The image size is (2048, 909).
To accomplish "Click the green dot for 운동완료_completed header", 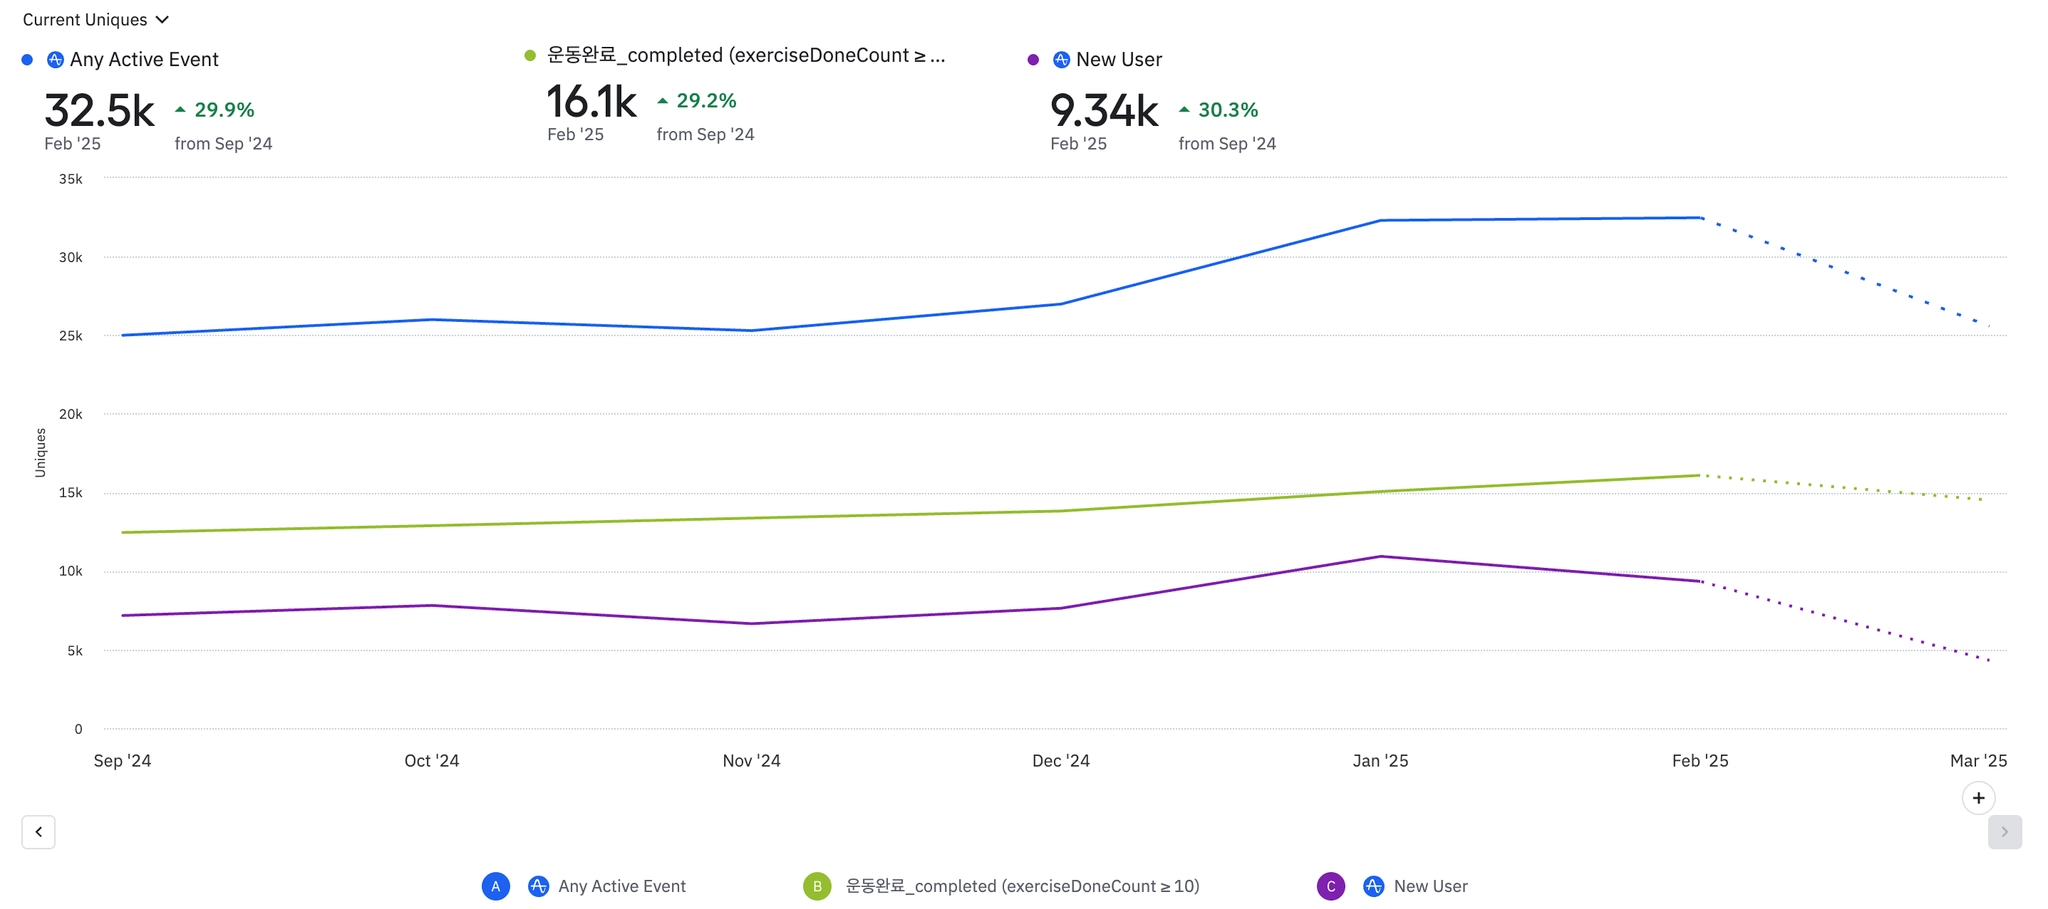I will 530,56.
